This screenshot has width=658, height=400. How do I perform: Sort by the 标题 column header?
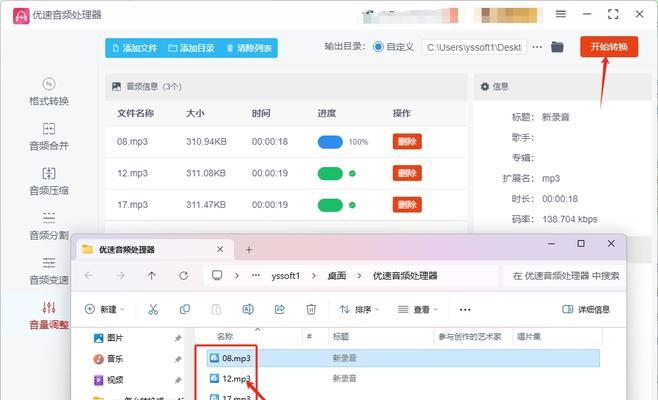340,336
